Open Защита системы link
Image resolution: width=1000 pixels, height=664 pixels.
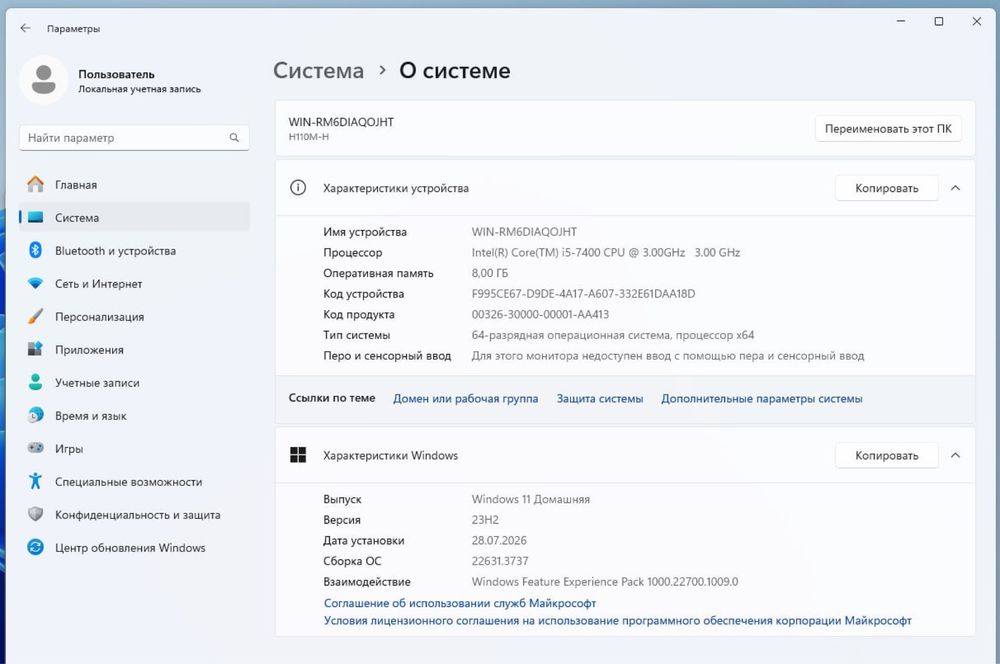[599, 399]
